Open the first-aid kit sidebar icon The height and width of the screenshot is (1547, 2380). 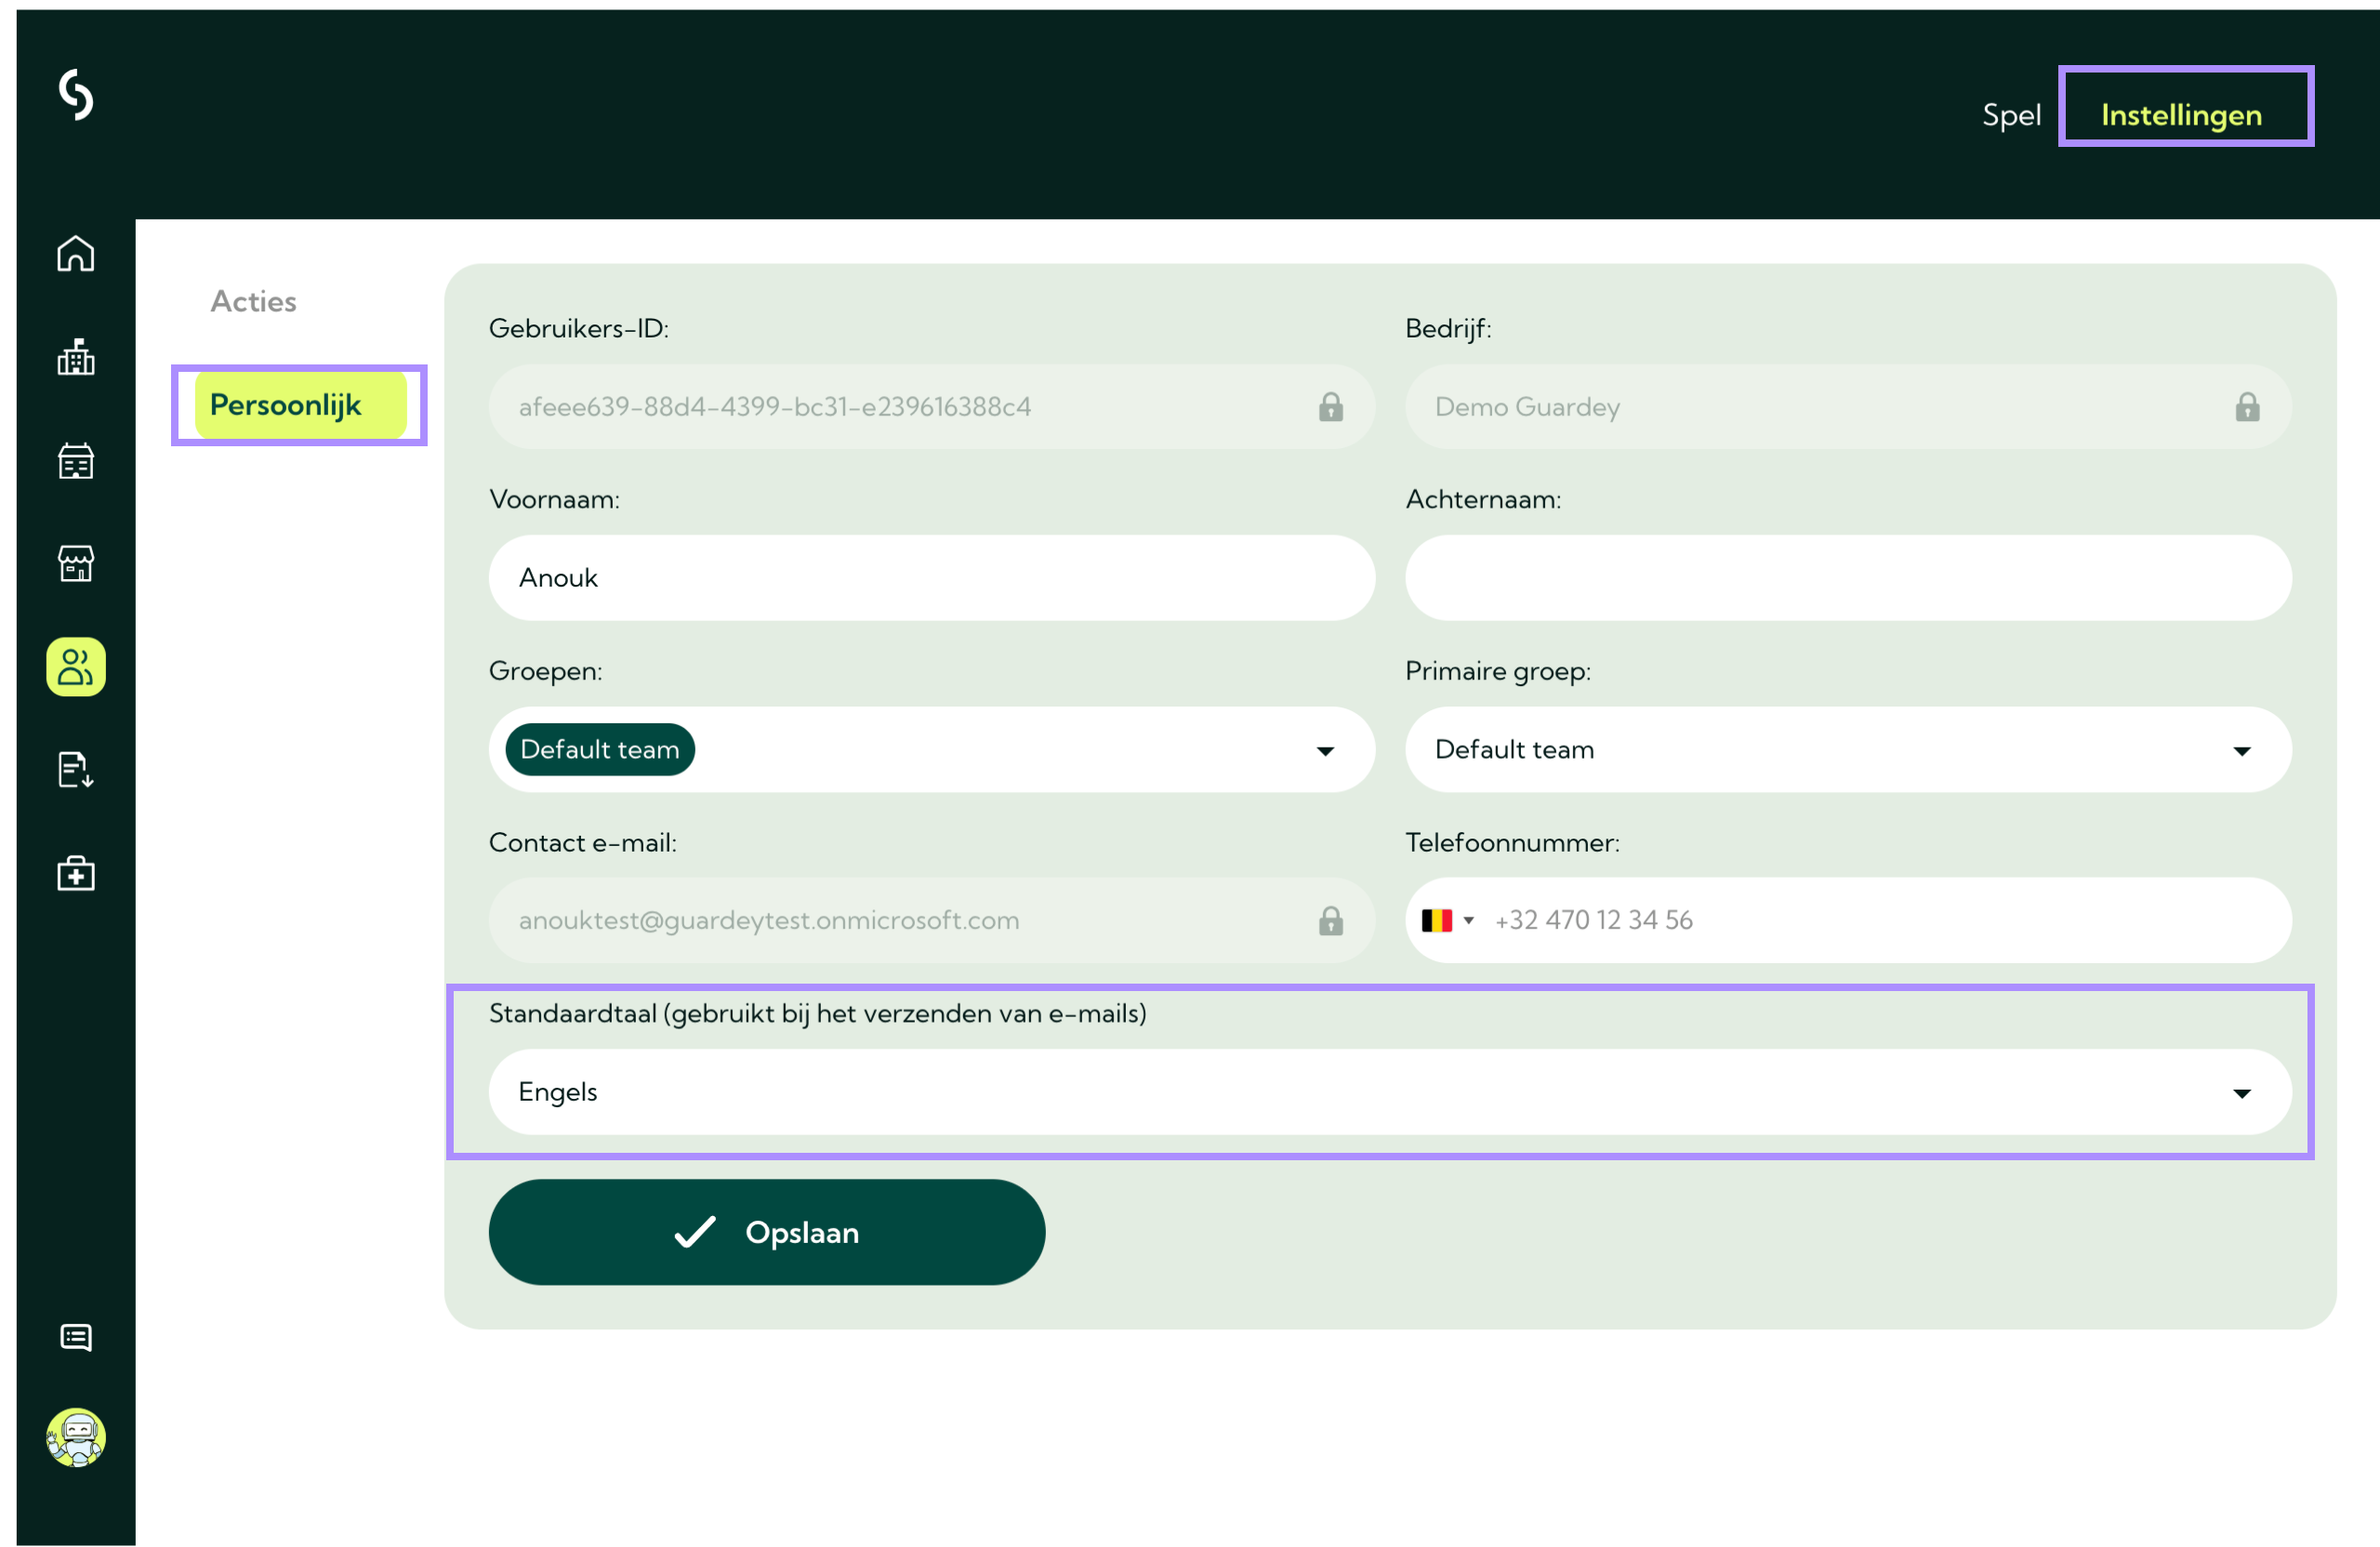click(x=76, y=874)
